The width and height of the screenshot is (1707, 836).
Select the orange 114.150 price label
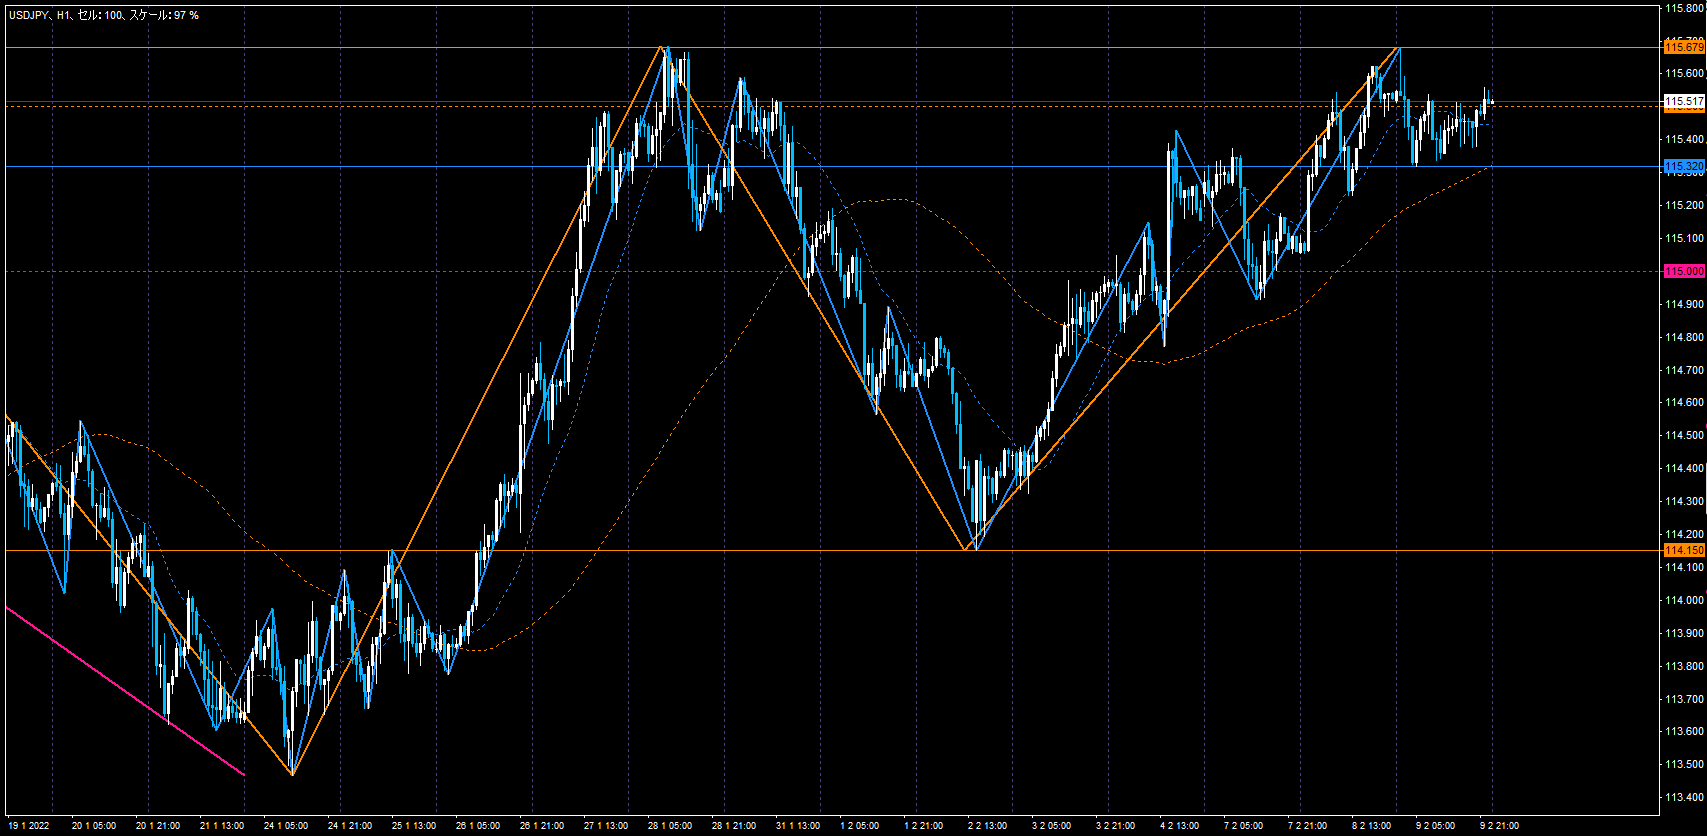coord(1684,550)
